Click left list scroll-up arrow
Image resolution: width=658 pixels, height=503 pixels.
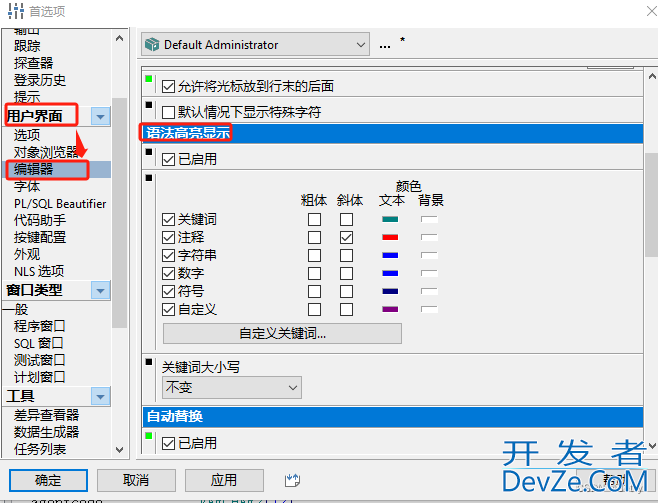point(120,39)
